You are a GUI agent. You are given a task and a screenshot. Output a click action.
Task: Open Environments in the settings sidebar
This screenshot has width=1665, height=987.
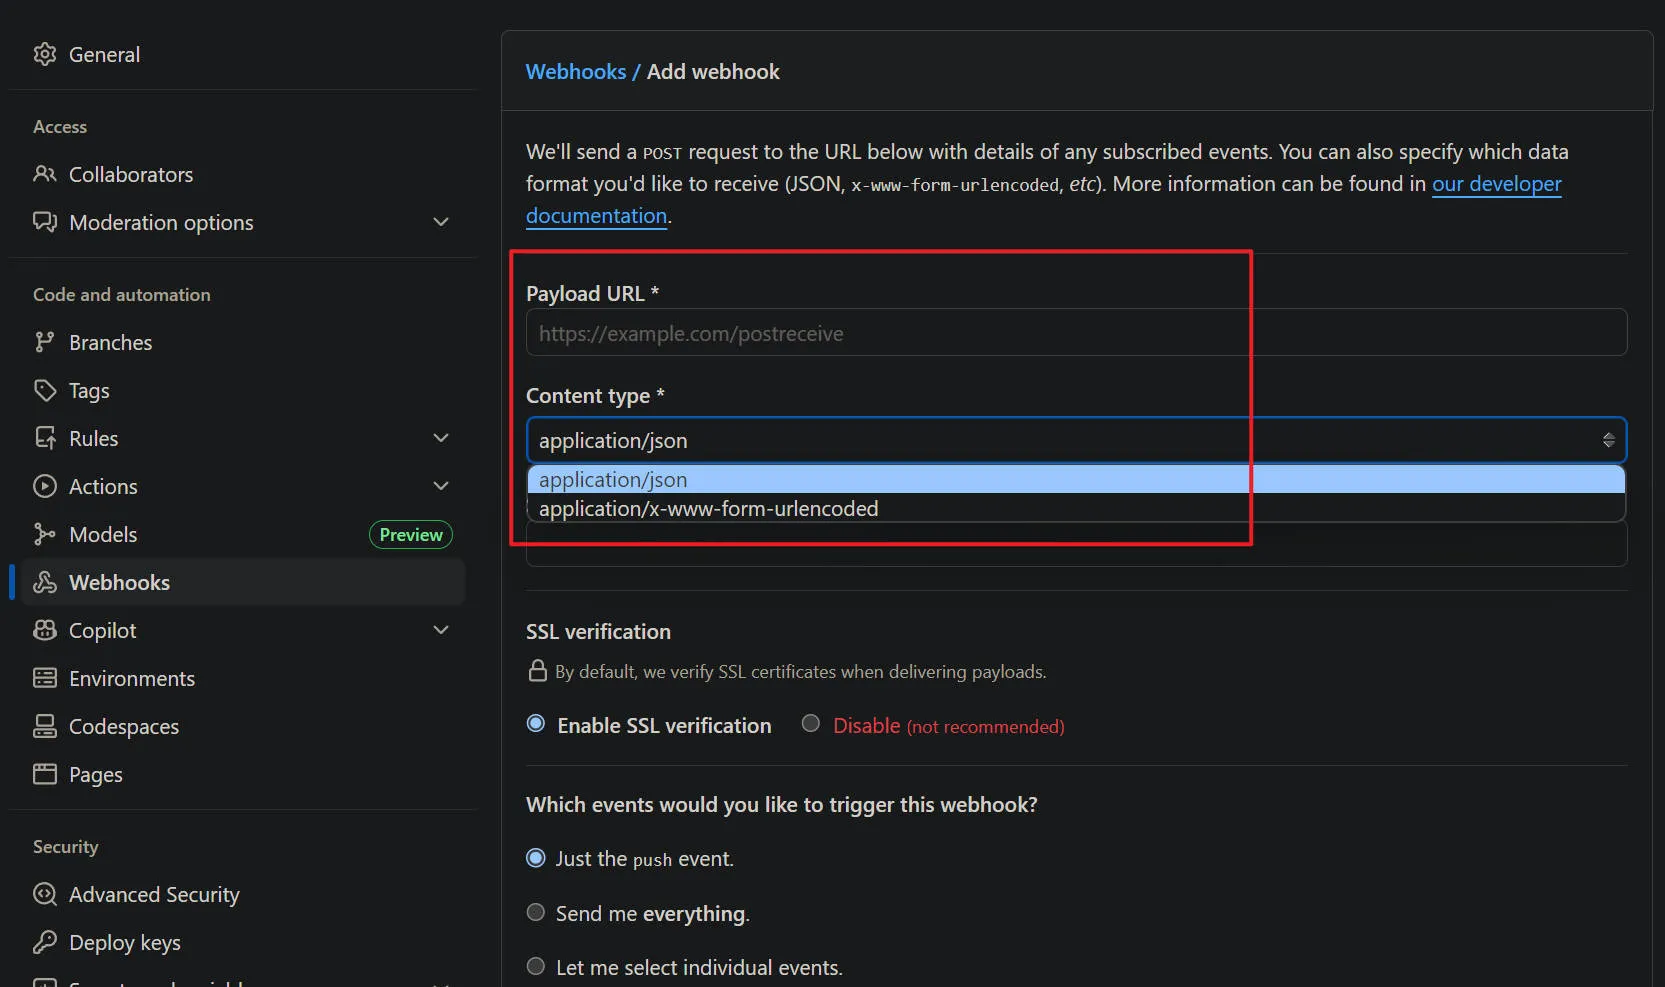point(131,678)
